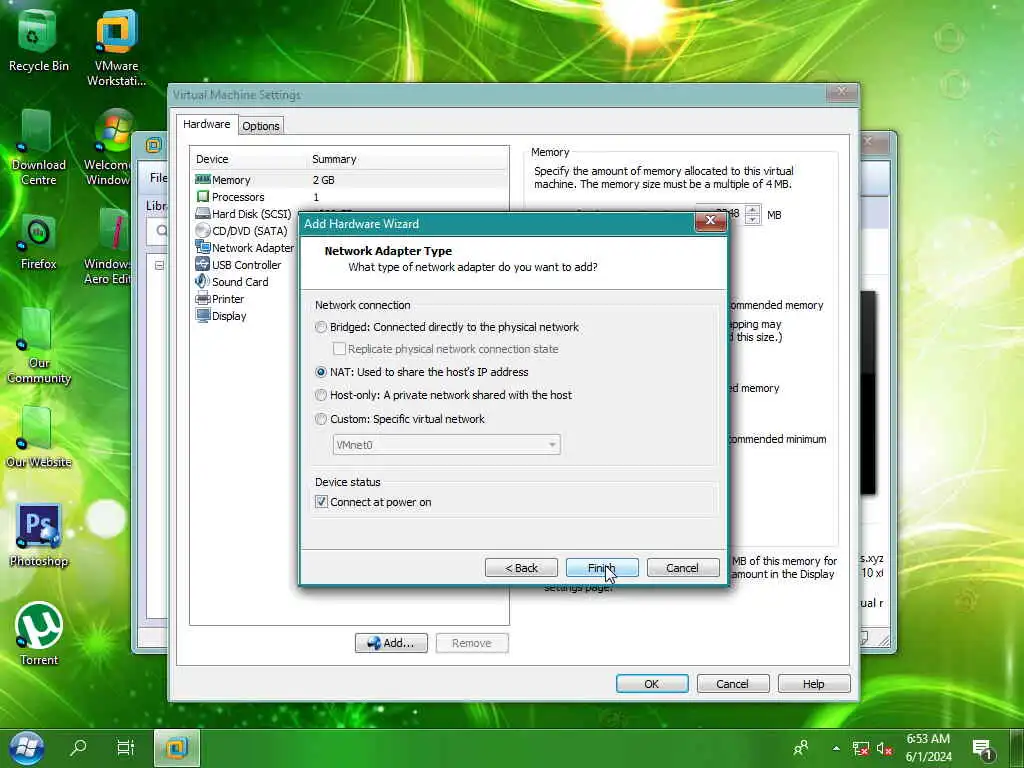The height and width of the screenshot is (768, 1024).
Task: Click the Back button in the wizard
Action: 521,568
